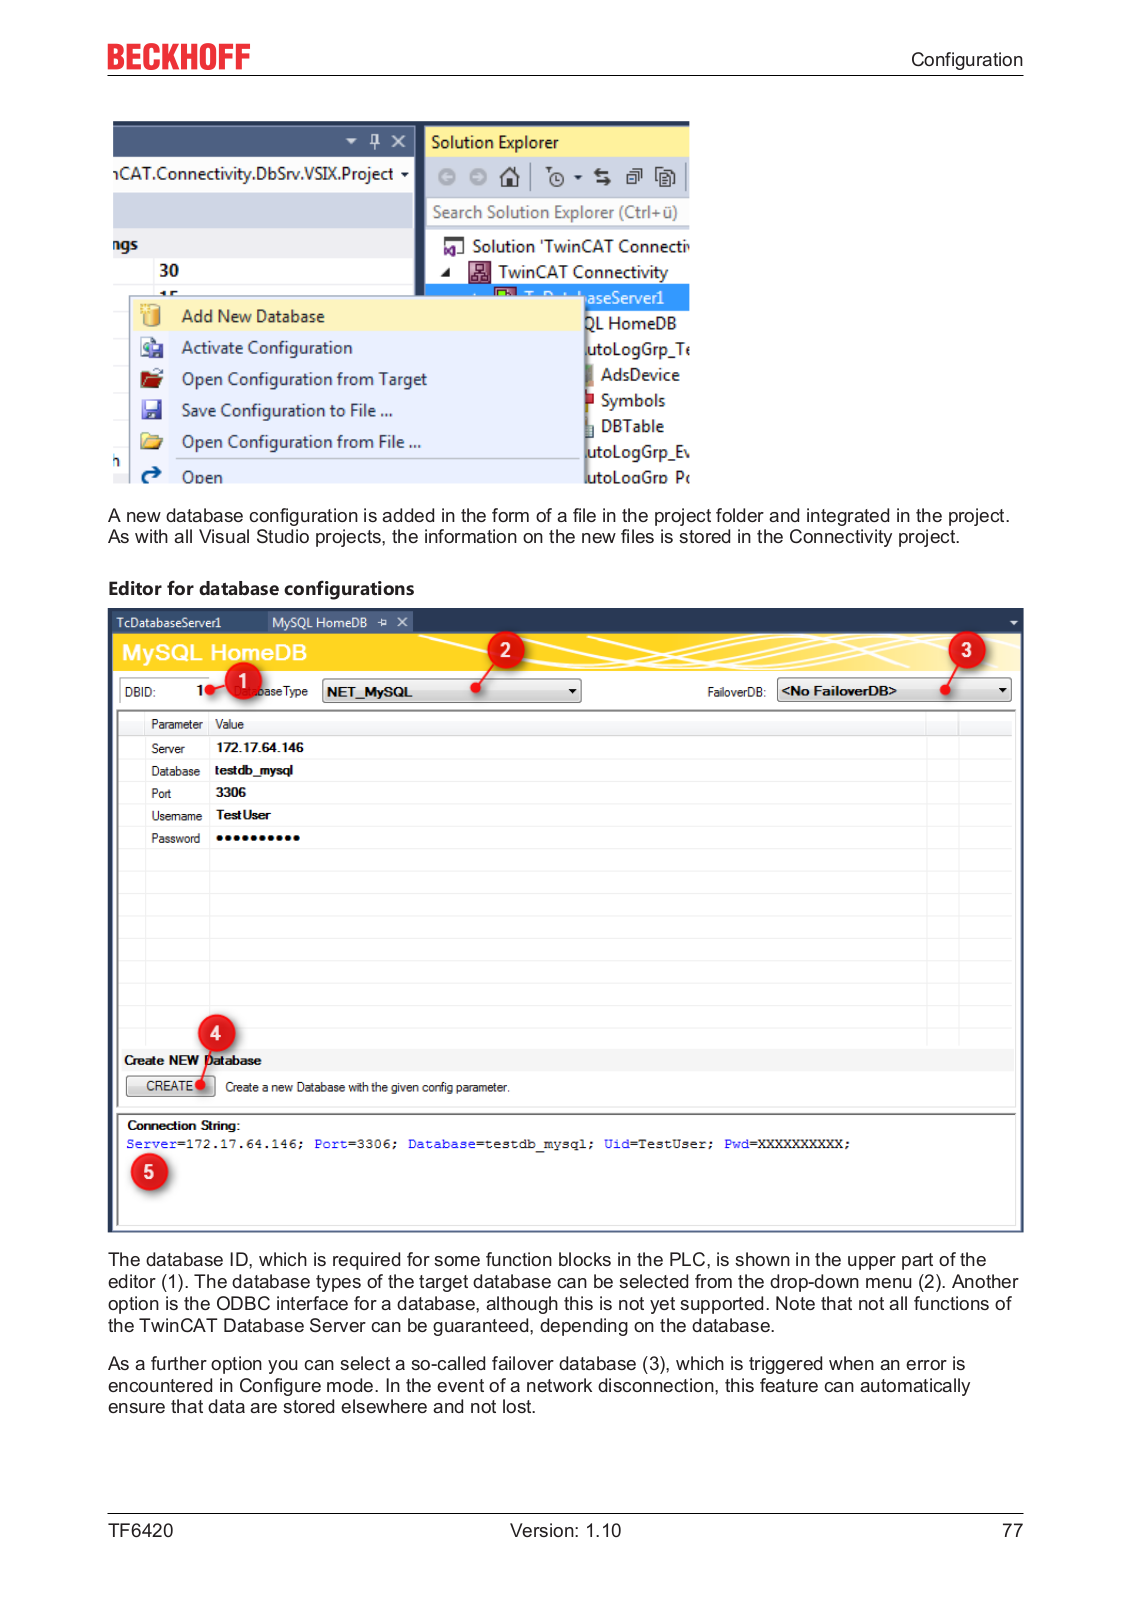Viewport: 1132px width, 1600px height.
Task: Click the Connection String text box
Action: (567, 1169)
